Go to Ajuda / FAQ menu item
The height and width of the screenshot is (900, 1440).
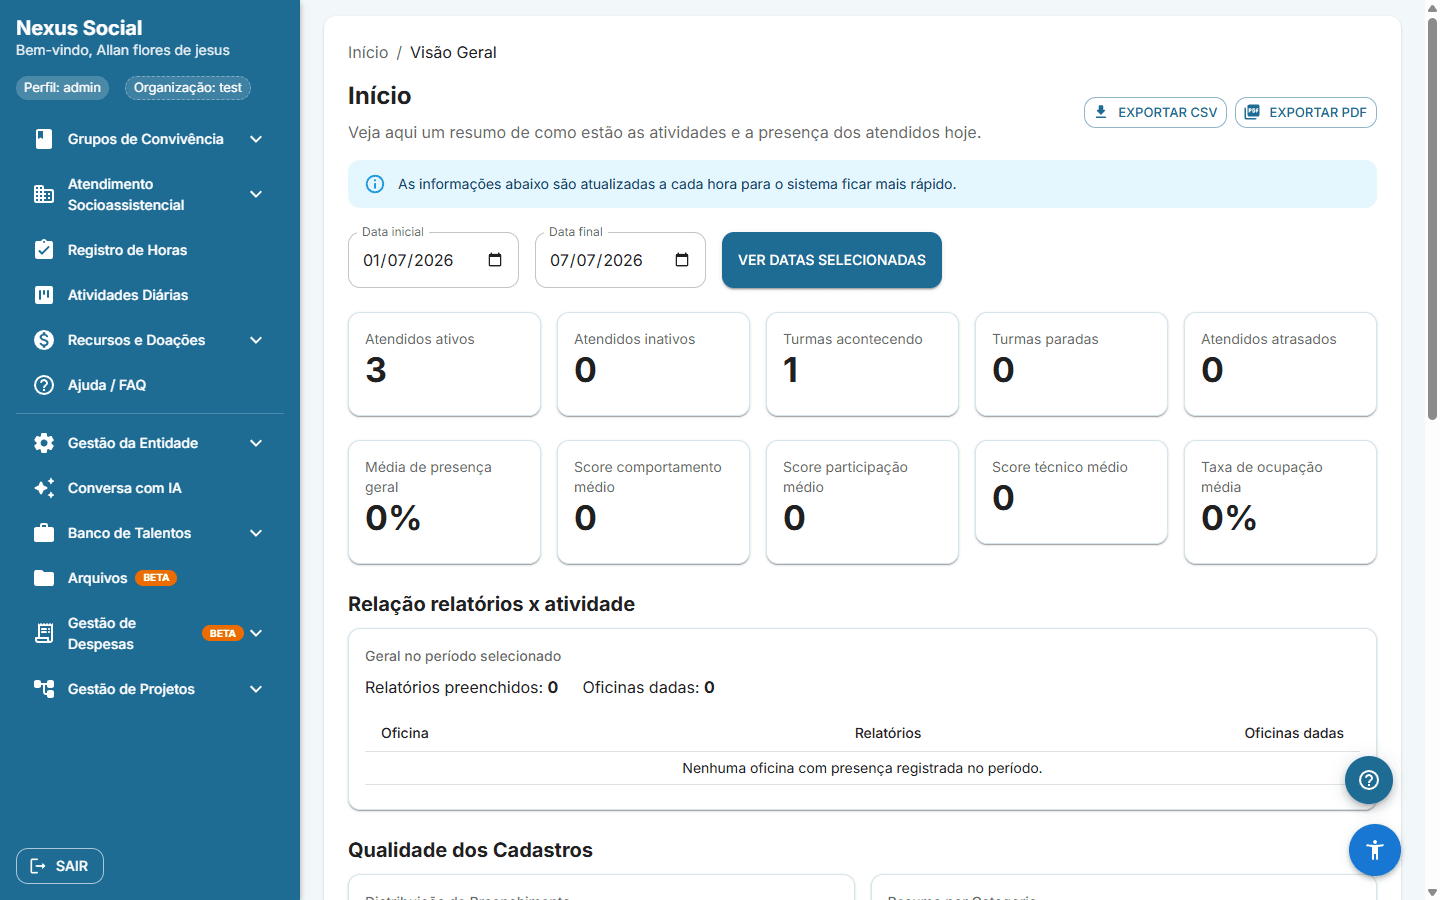[x=150, y=385]
